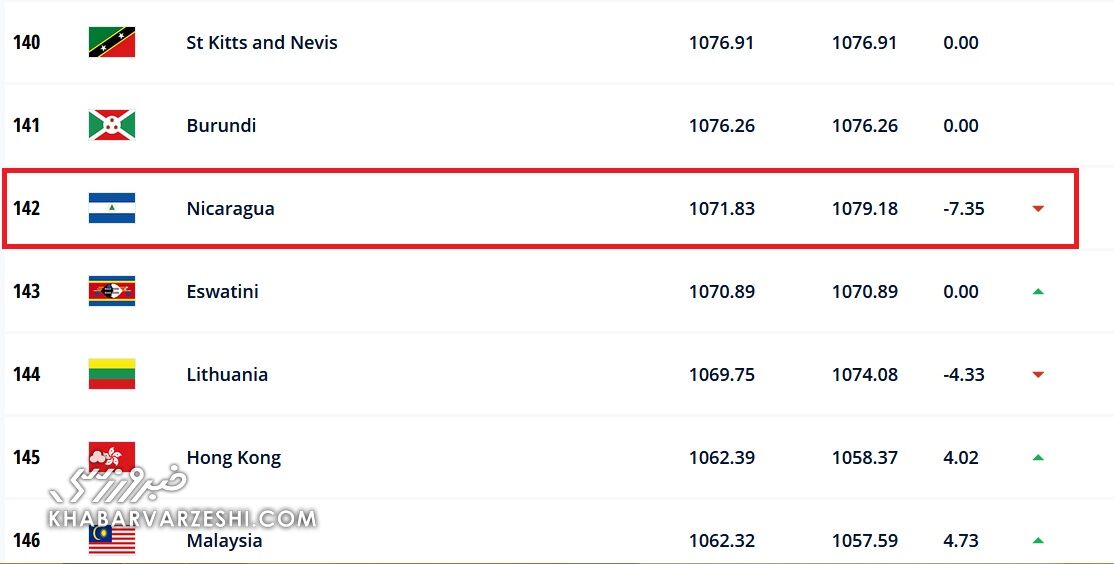Image resolution: width=1114 pixels, height=564 pixels.
Task: Open the Lithuania team link
Action: click(x=227, y=375)
